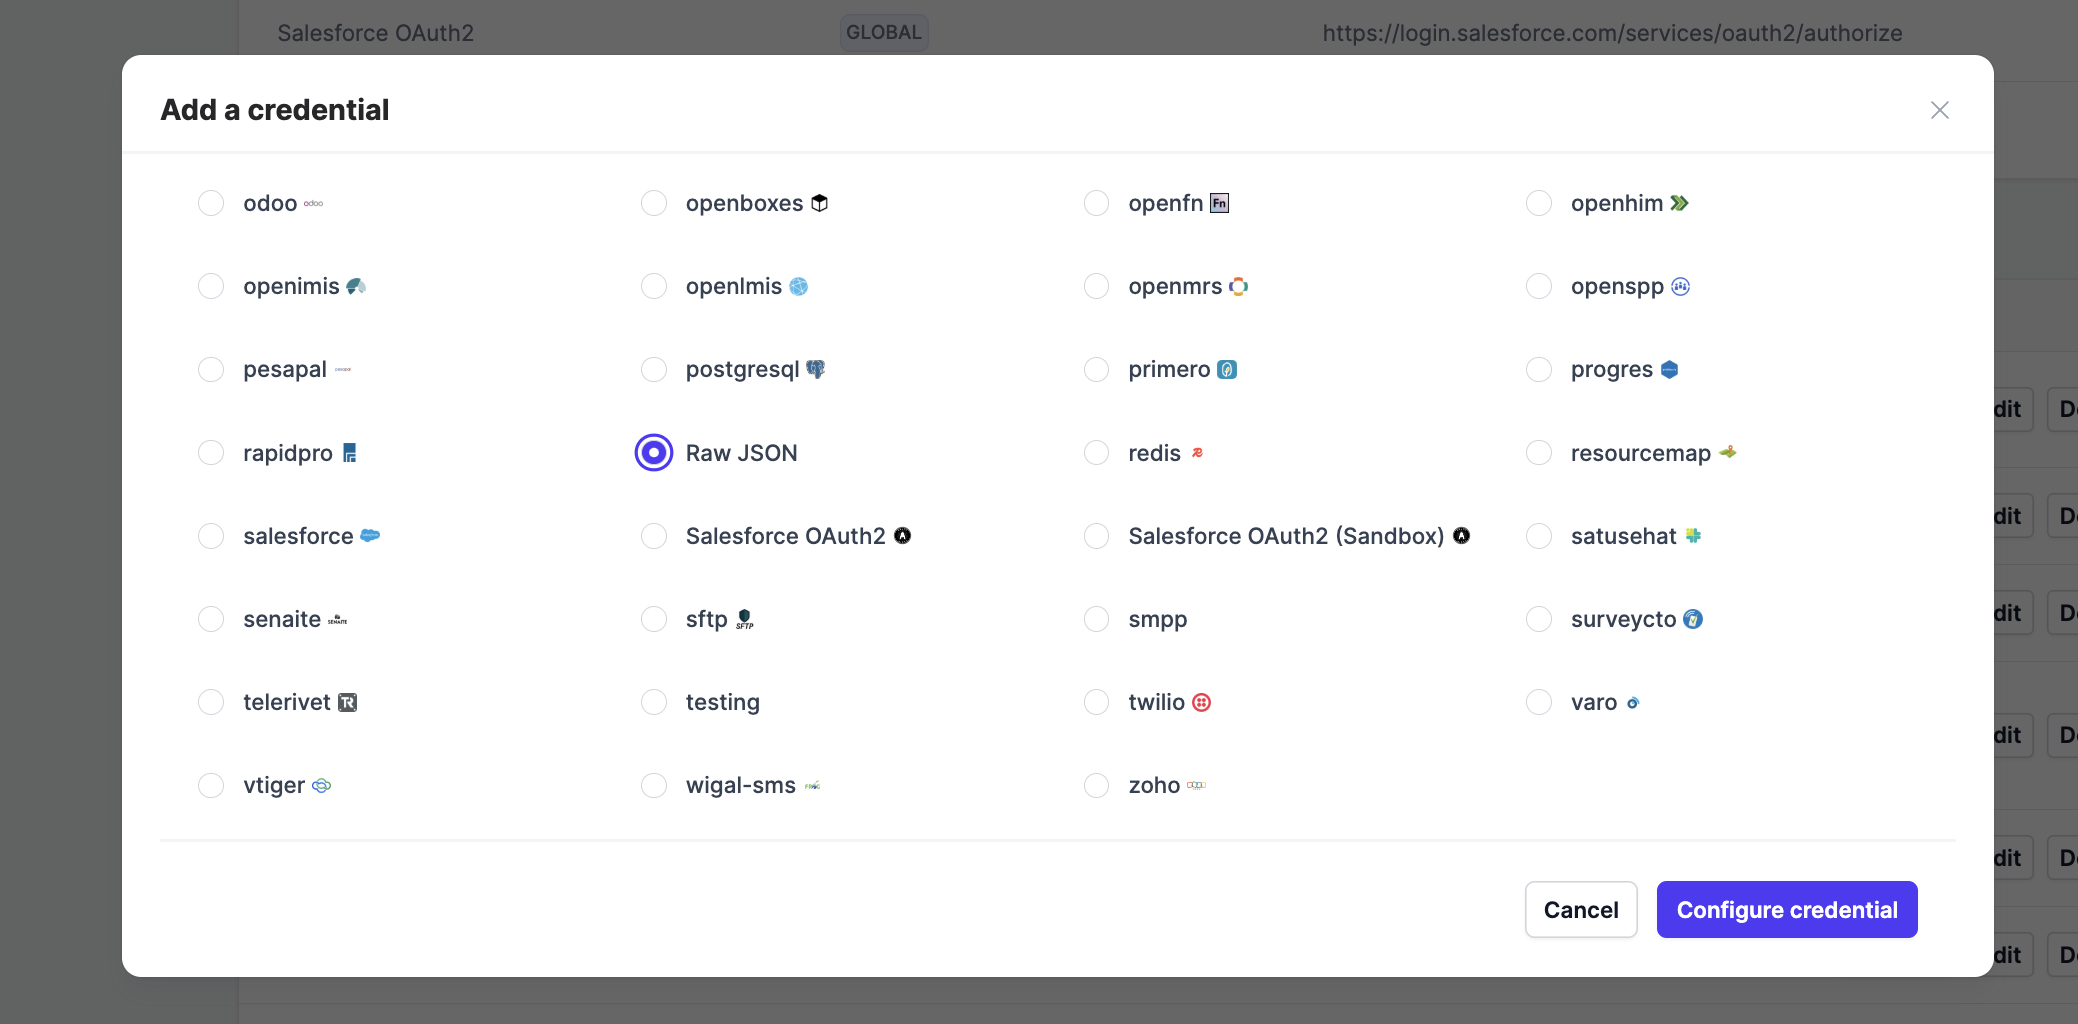Click the salesforce cloud icon

click(x=370, y=536)
